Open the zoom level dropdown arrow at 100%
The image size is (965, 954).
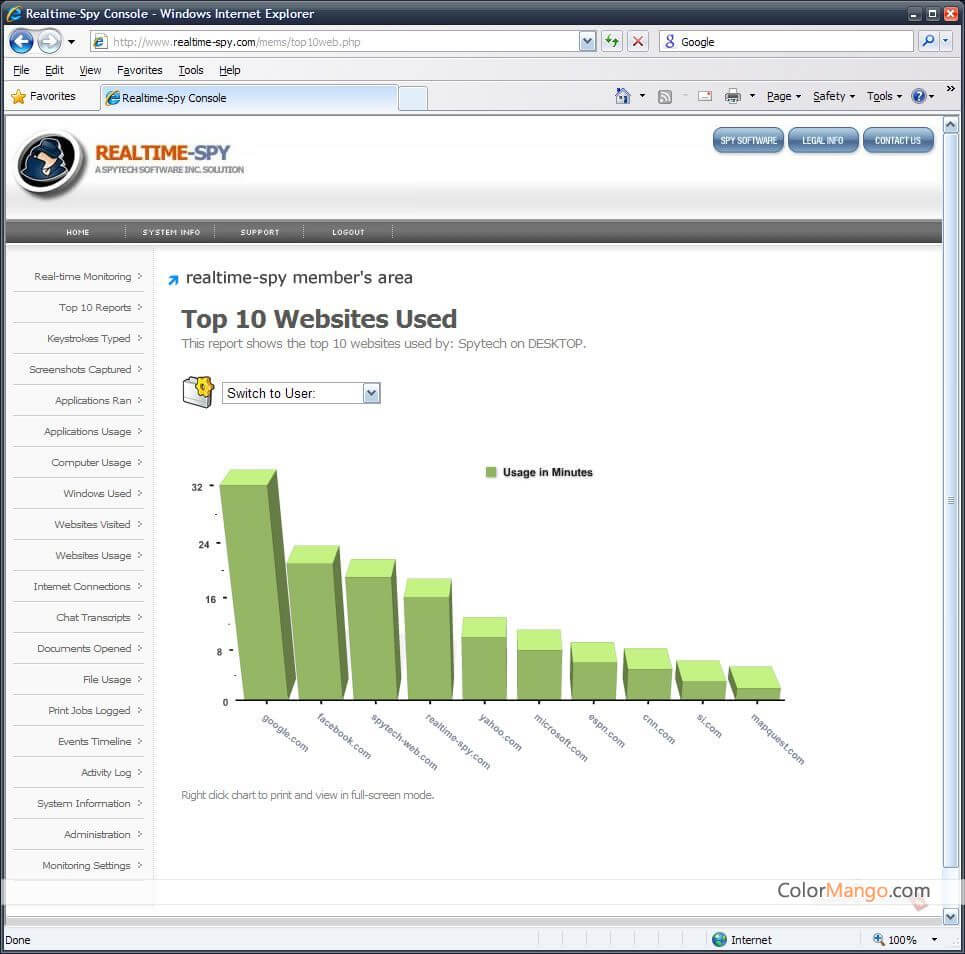click(934, 939)
